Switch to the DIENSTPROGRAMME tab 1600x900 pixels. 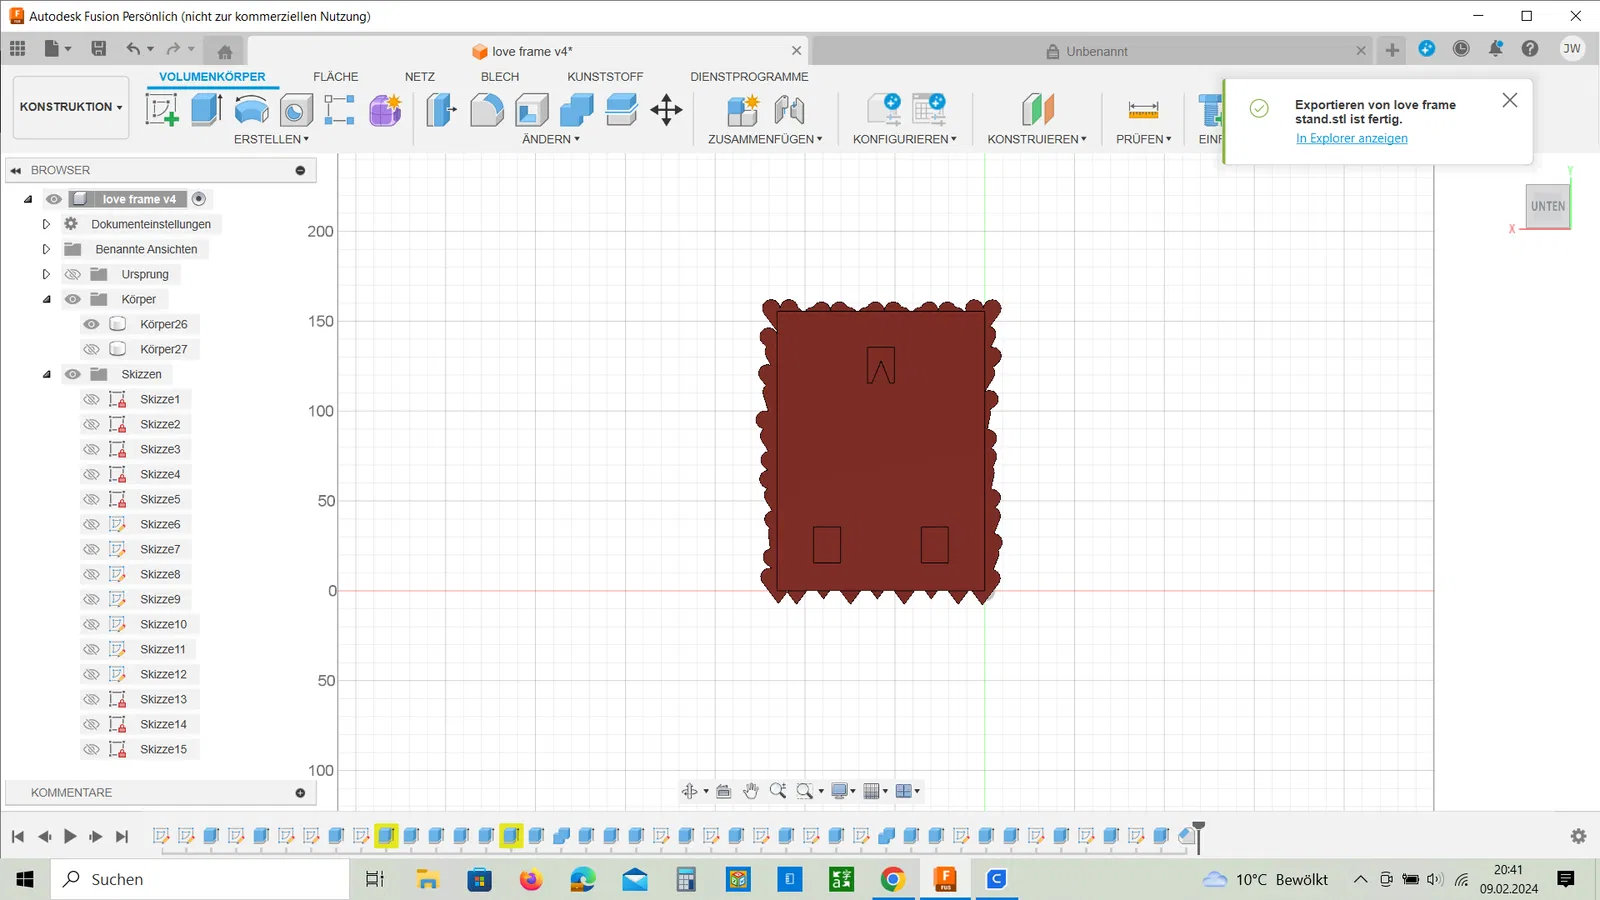coord(749,77)
